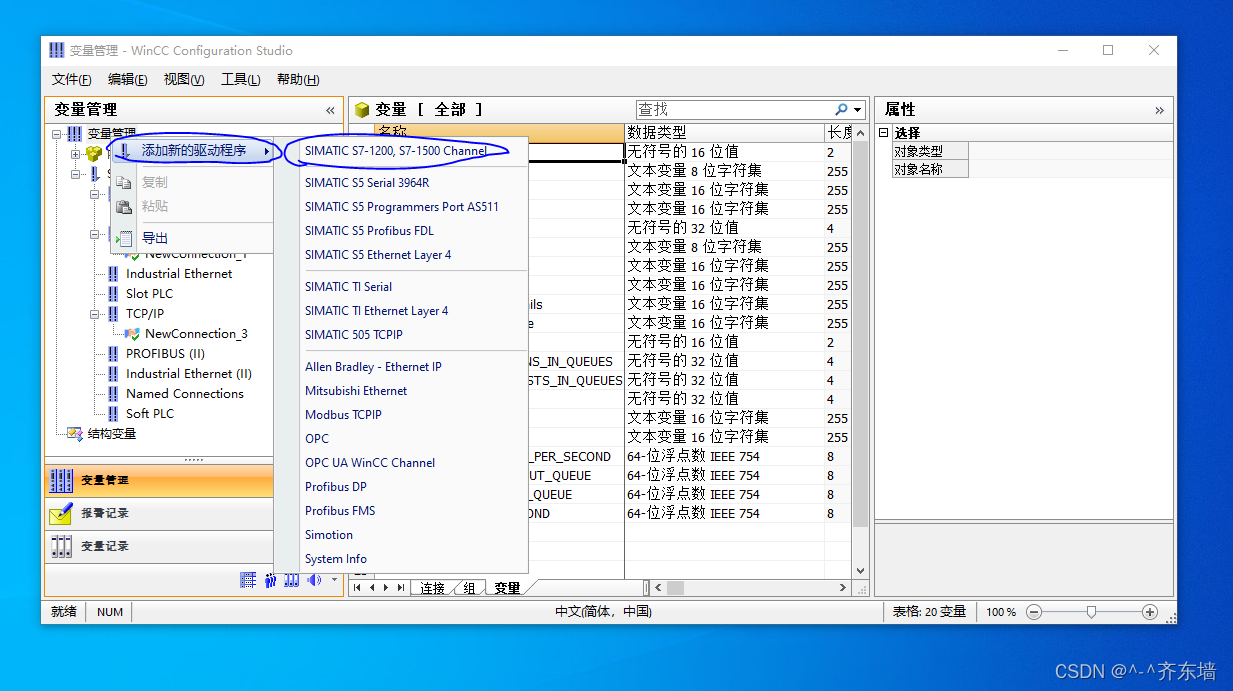This screenshot has width=1233, height=691.
Task: Go to previous sheet tab arrow
Action: [x=372, y=588]
